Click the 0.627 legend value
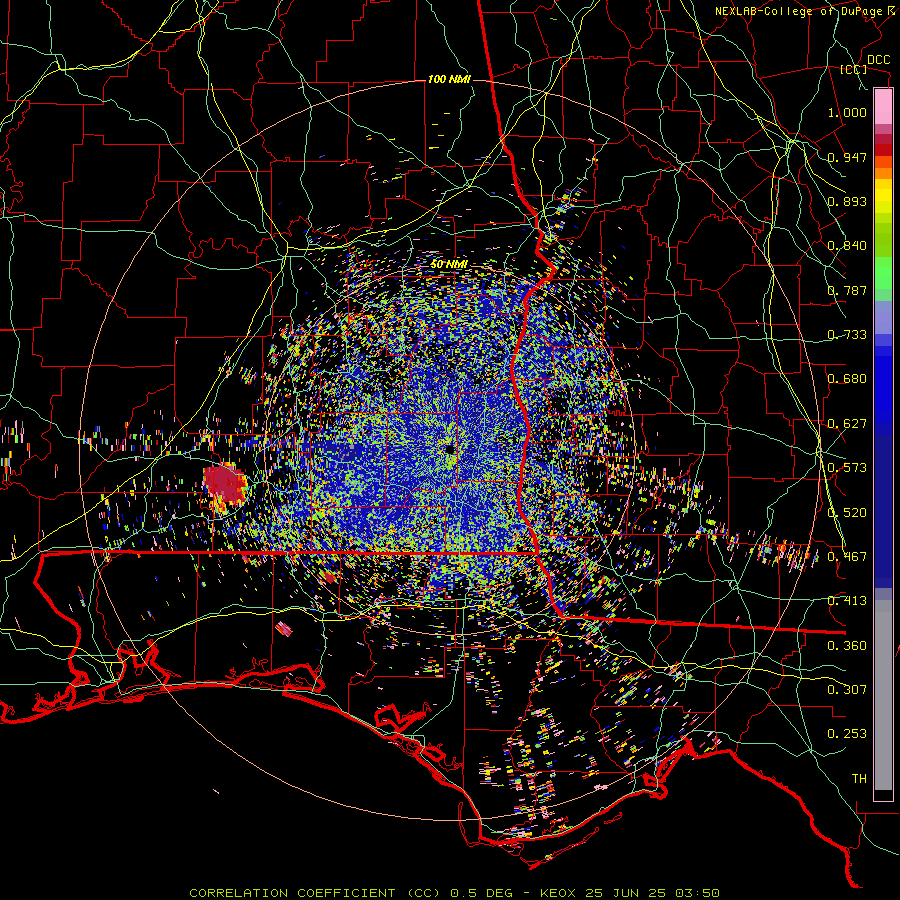 coord(847,424)
